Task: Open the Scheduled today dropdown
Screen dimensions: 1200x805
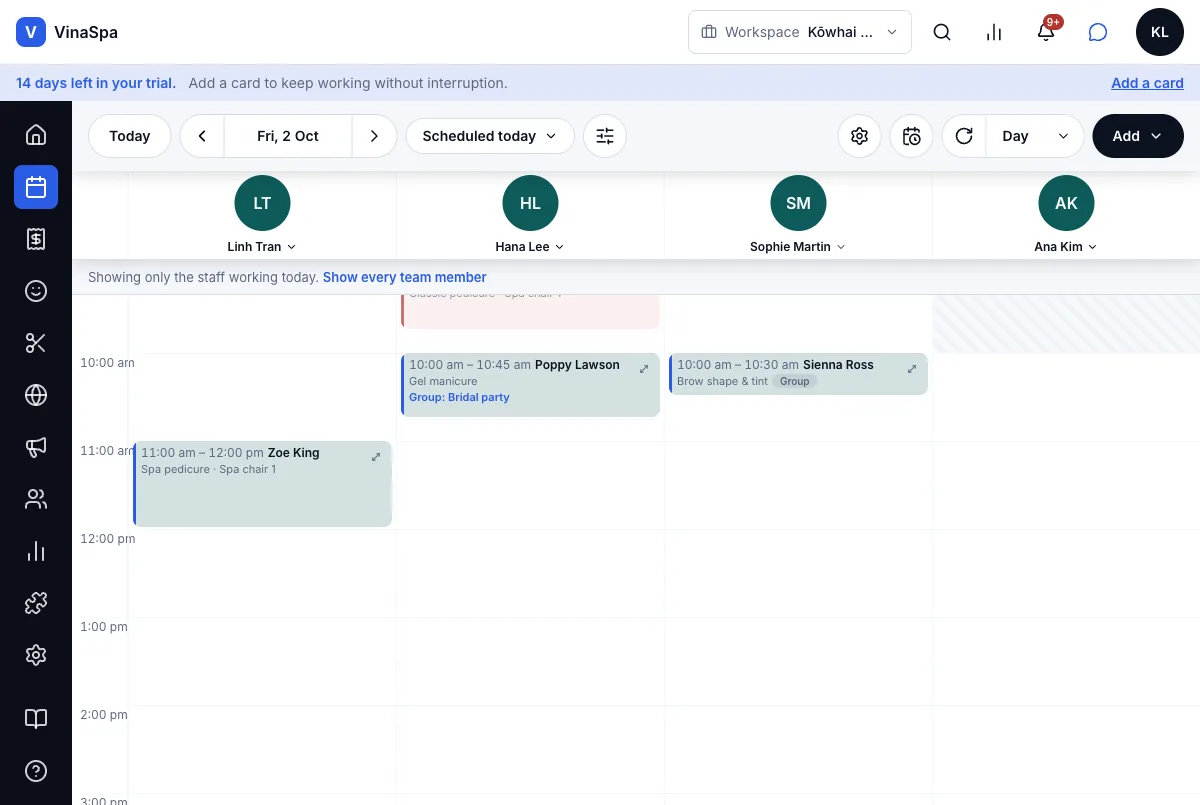Action: 490,136
